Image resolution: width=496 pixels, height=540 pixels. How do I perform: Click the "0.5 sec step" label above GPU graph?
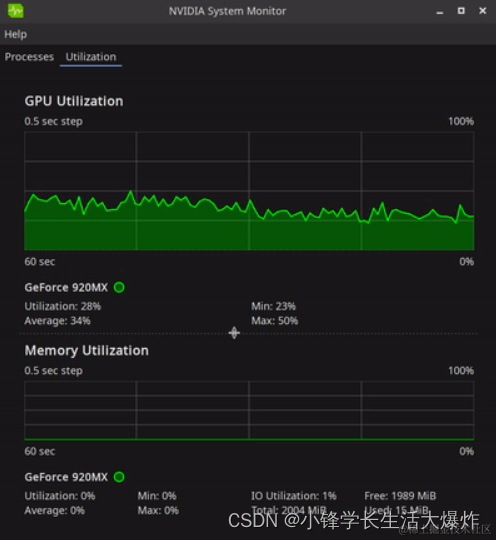53,122
